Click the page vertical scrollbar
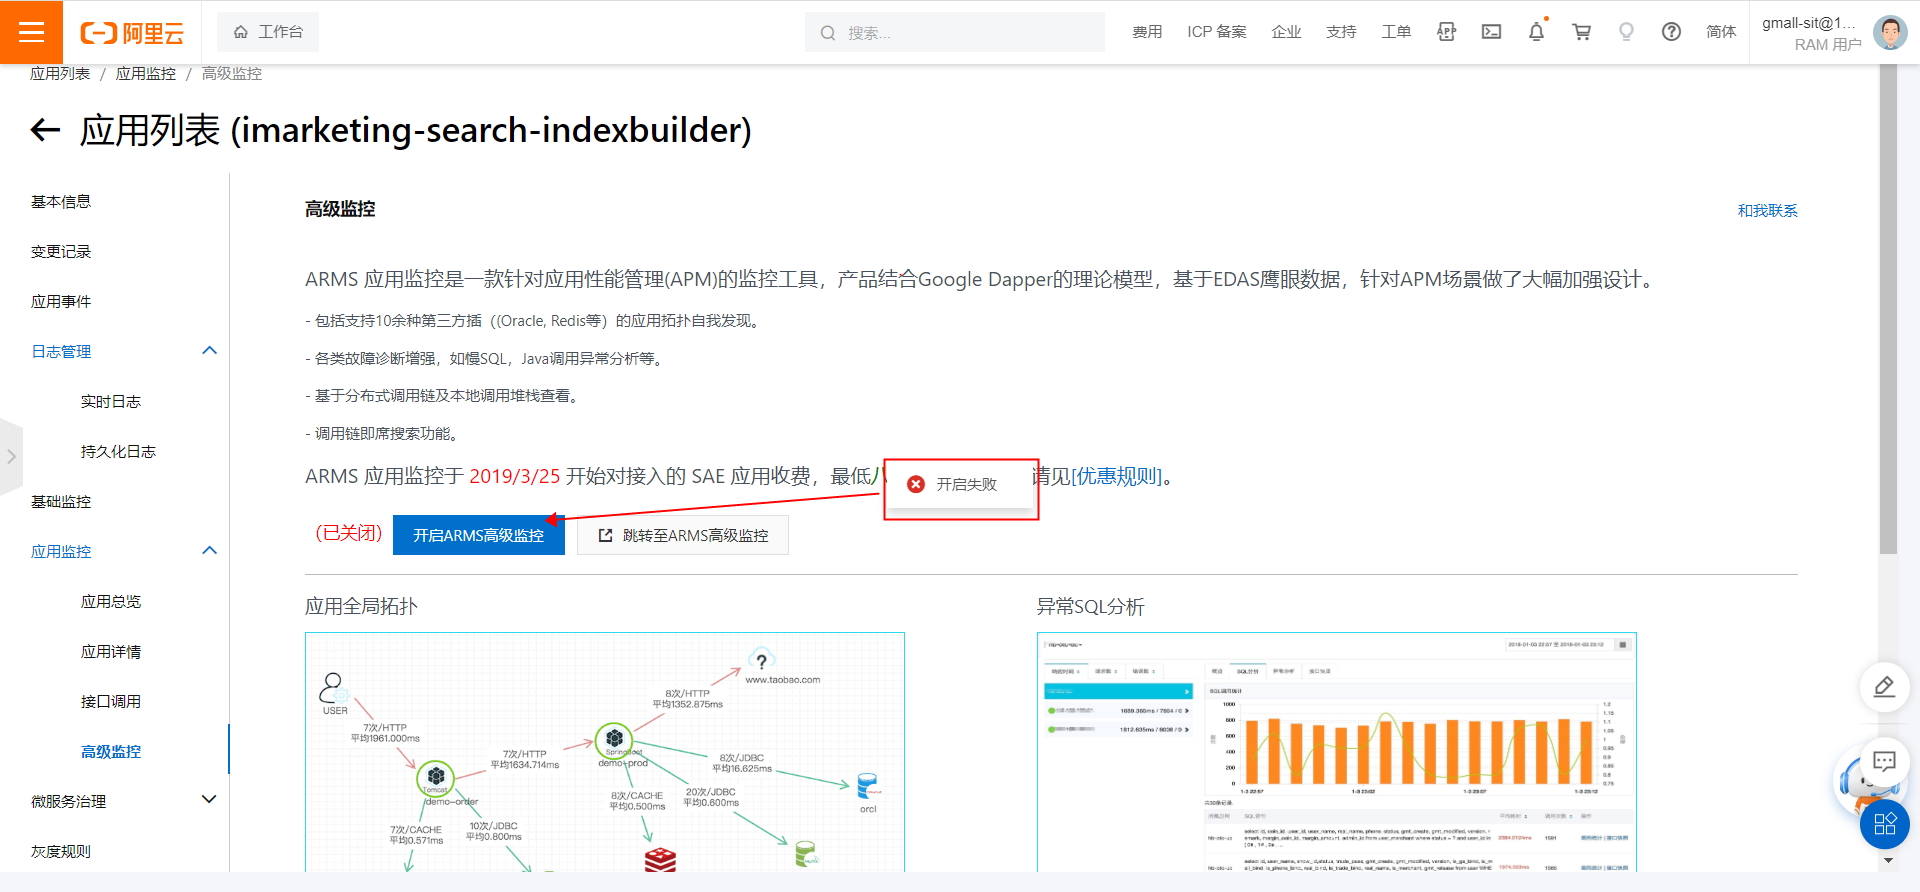This screenshot has width=1920, height=892. (1888, 310)
